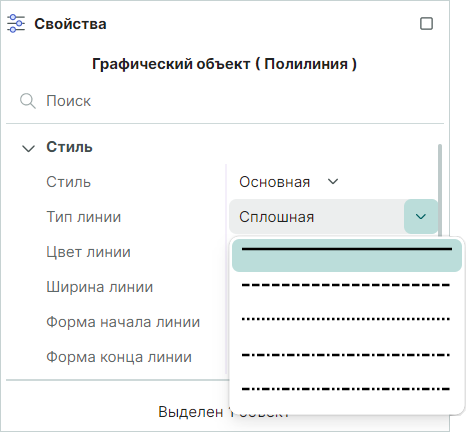Select the dash-dot line option
This screenshot has height=432, width=466.
(347, 355)
